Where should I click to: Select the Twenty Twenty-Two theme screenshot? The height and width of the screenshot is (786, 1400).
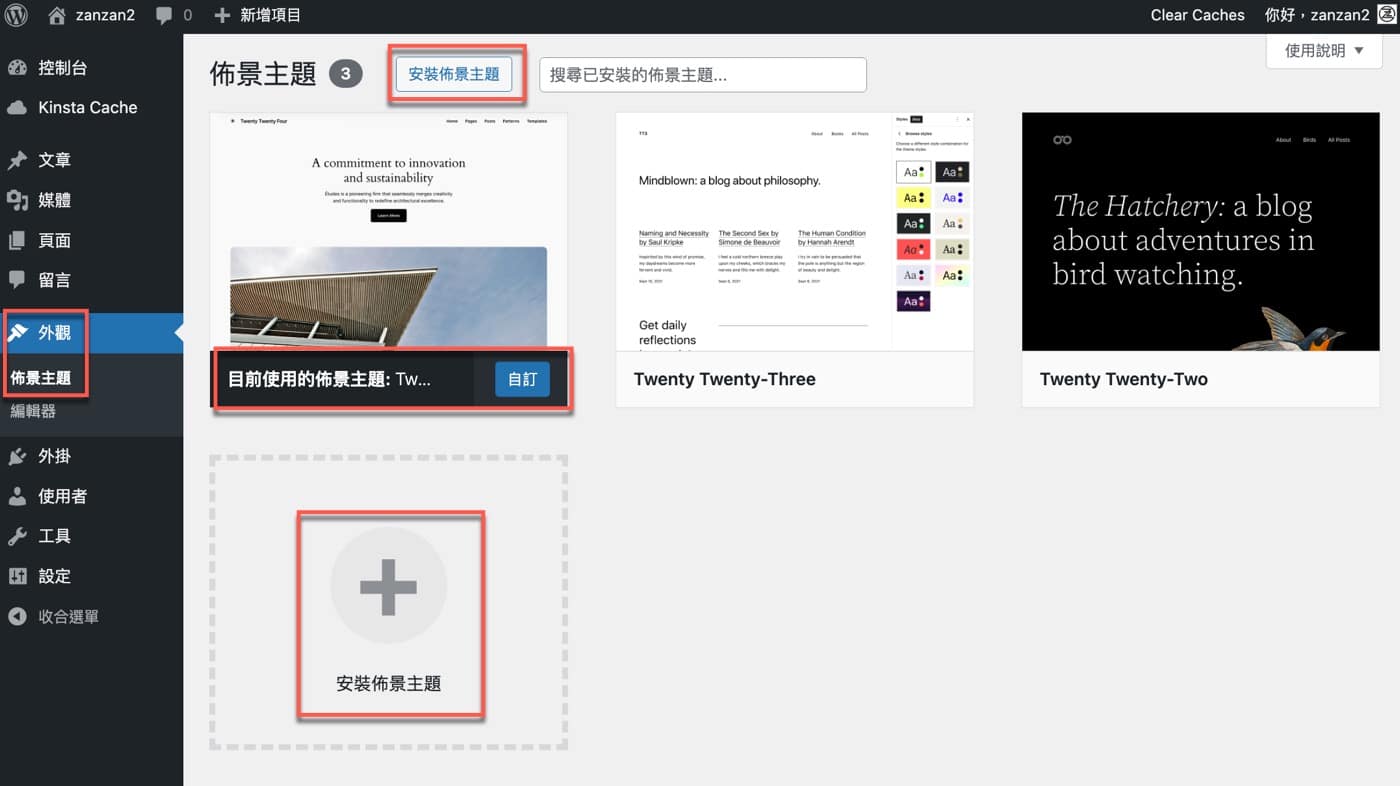tap(1201, 231)
